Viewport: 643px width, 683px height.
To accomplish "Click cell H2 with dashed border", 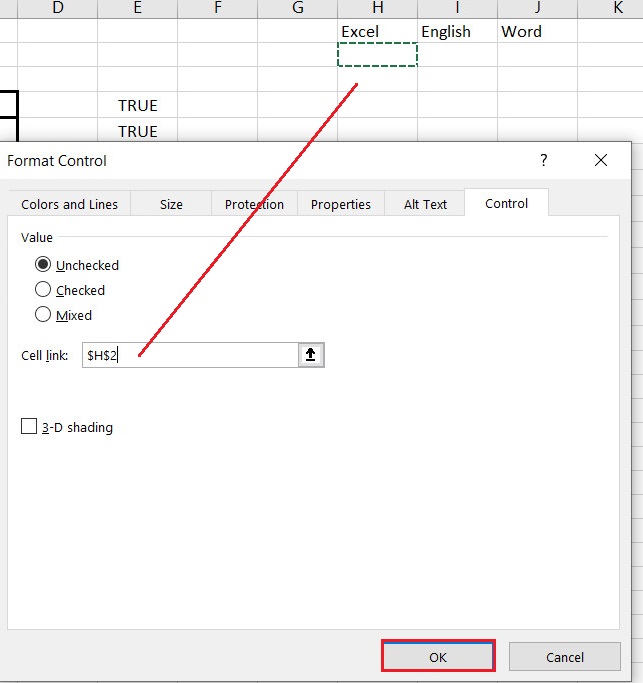I will [x=378, y=54].
